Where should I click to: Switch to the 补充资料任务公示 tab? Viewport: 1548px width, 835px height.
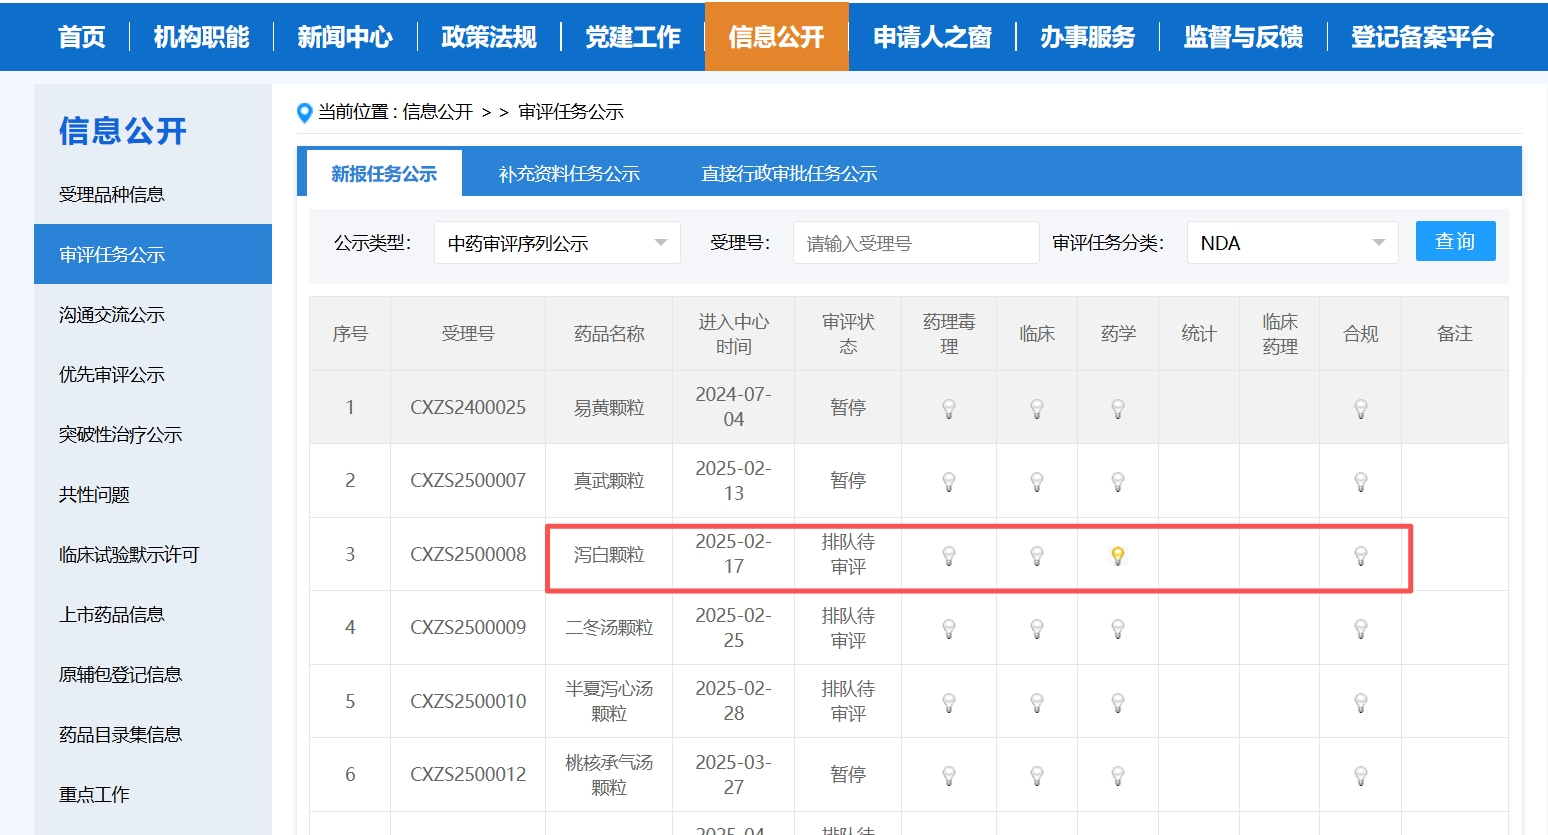569,174
